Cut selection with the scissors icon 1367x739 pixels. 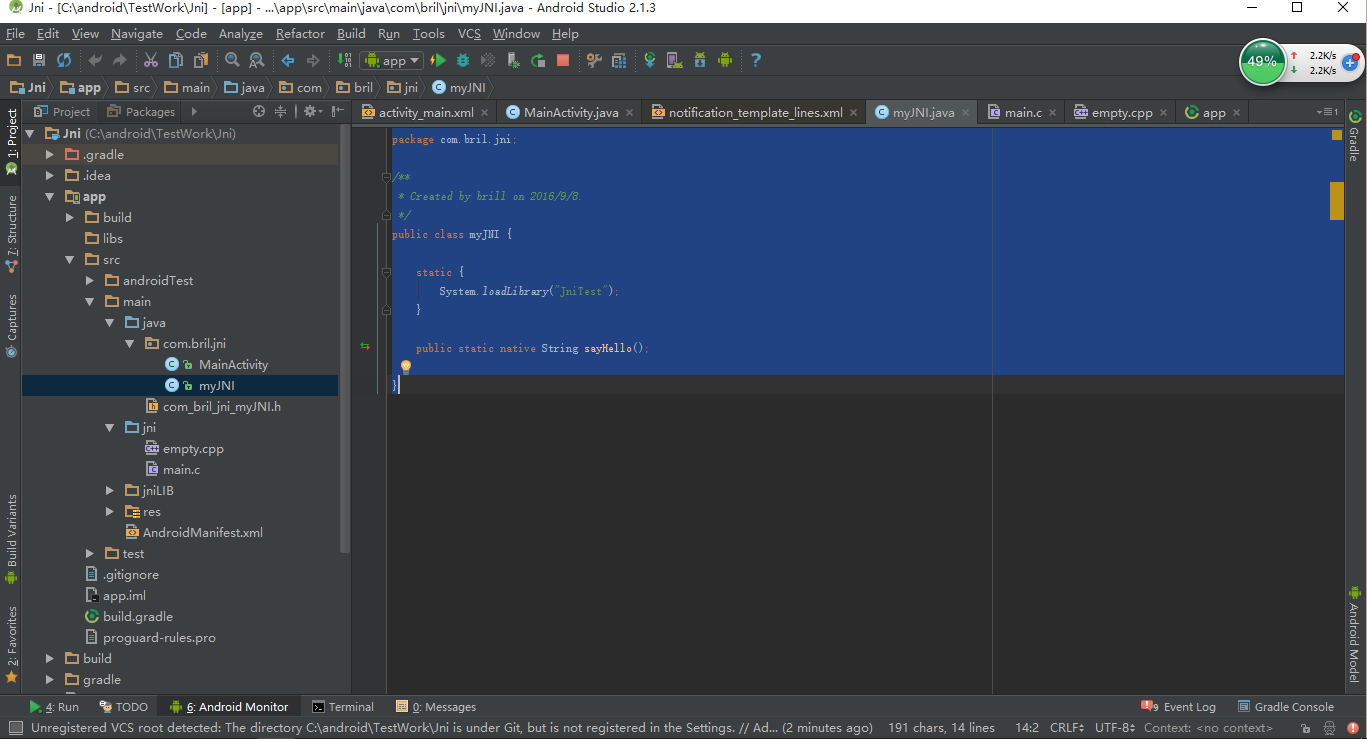tap(151, 60)
